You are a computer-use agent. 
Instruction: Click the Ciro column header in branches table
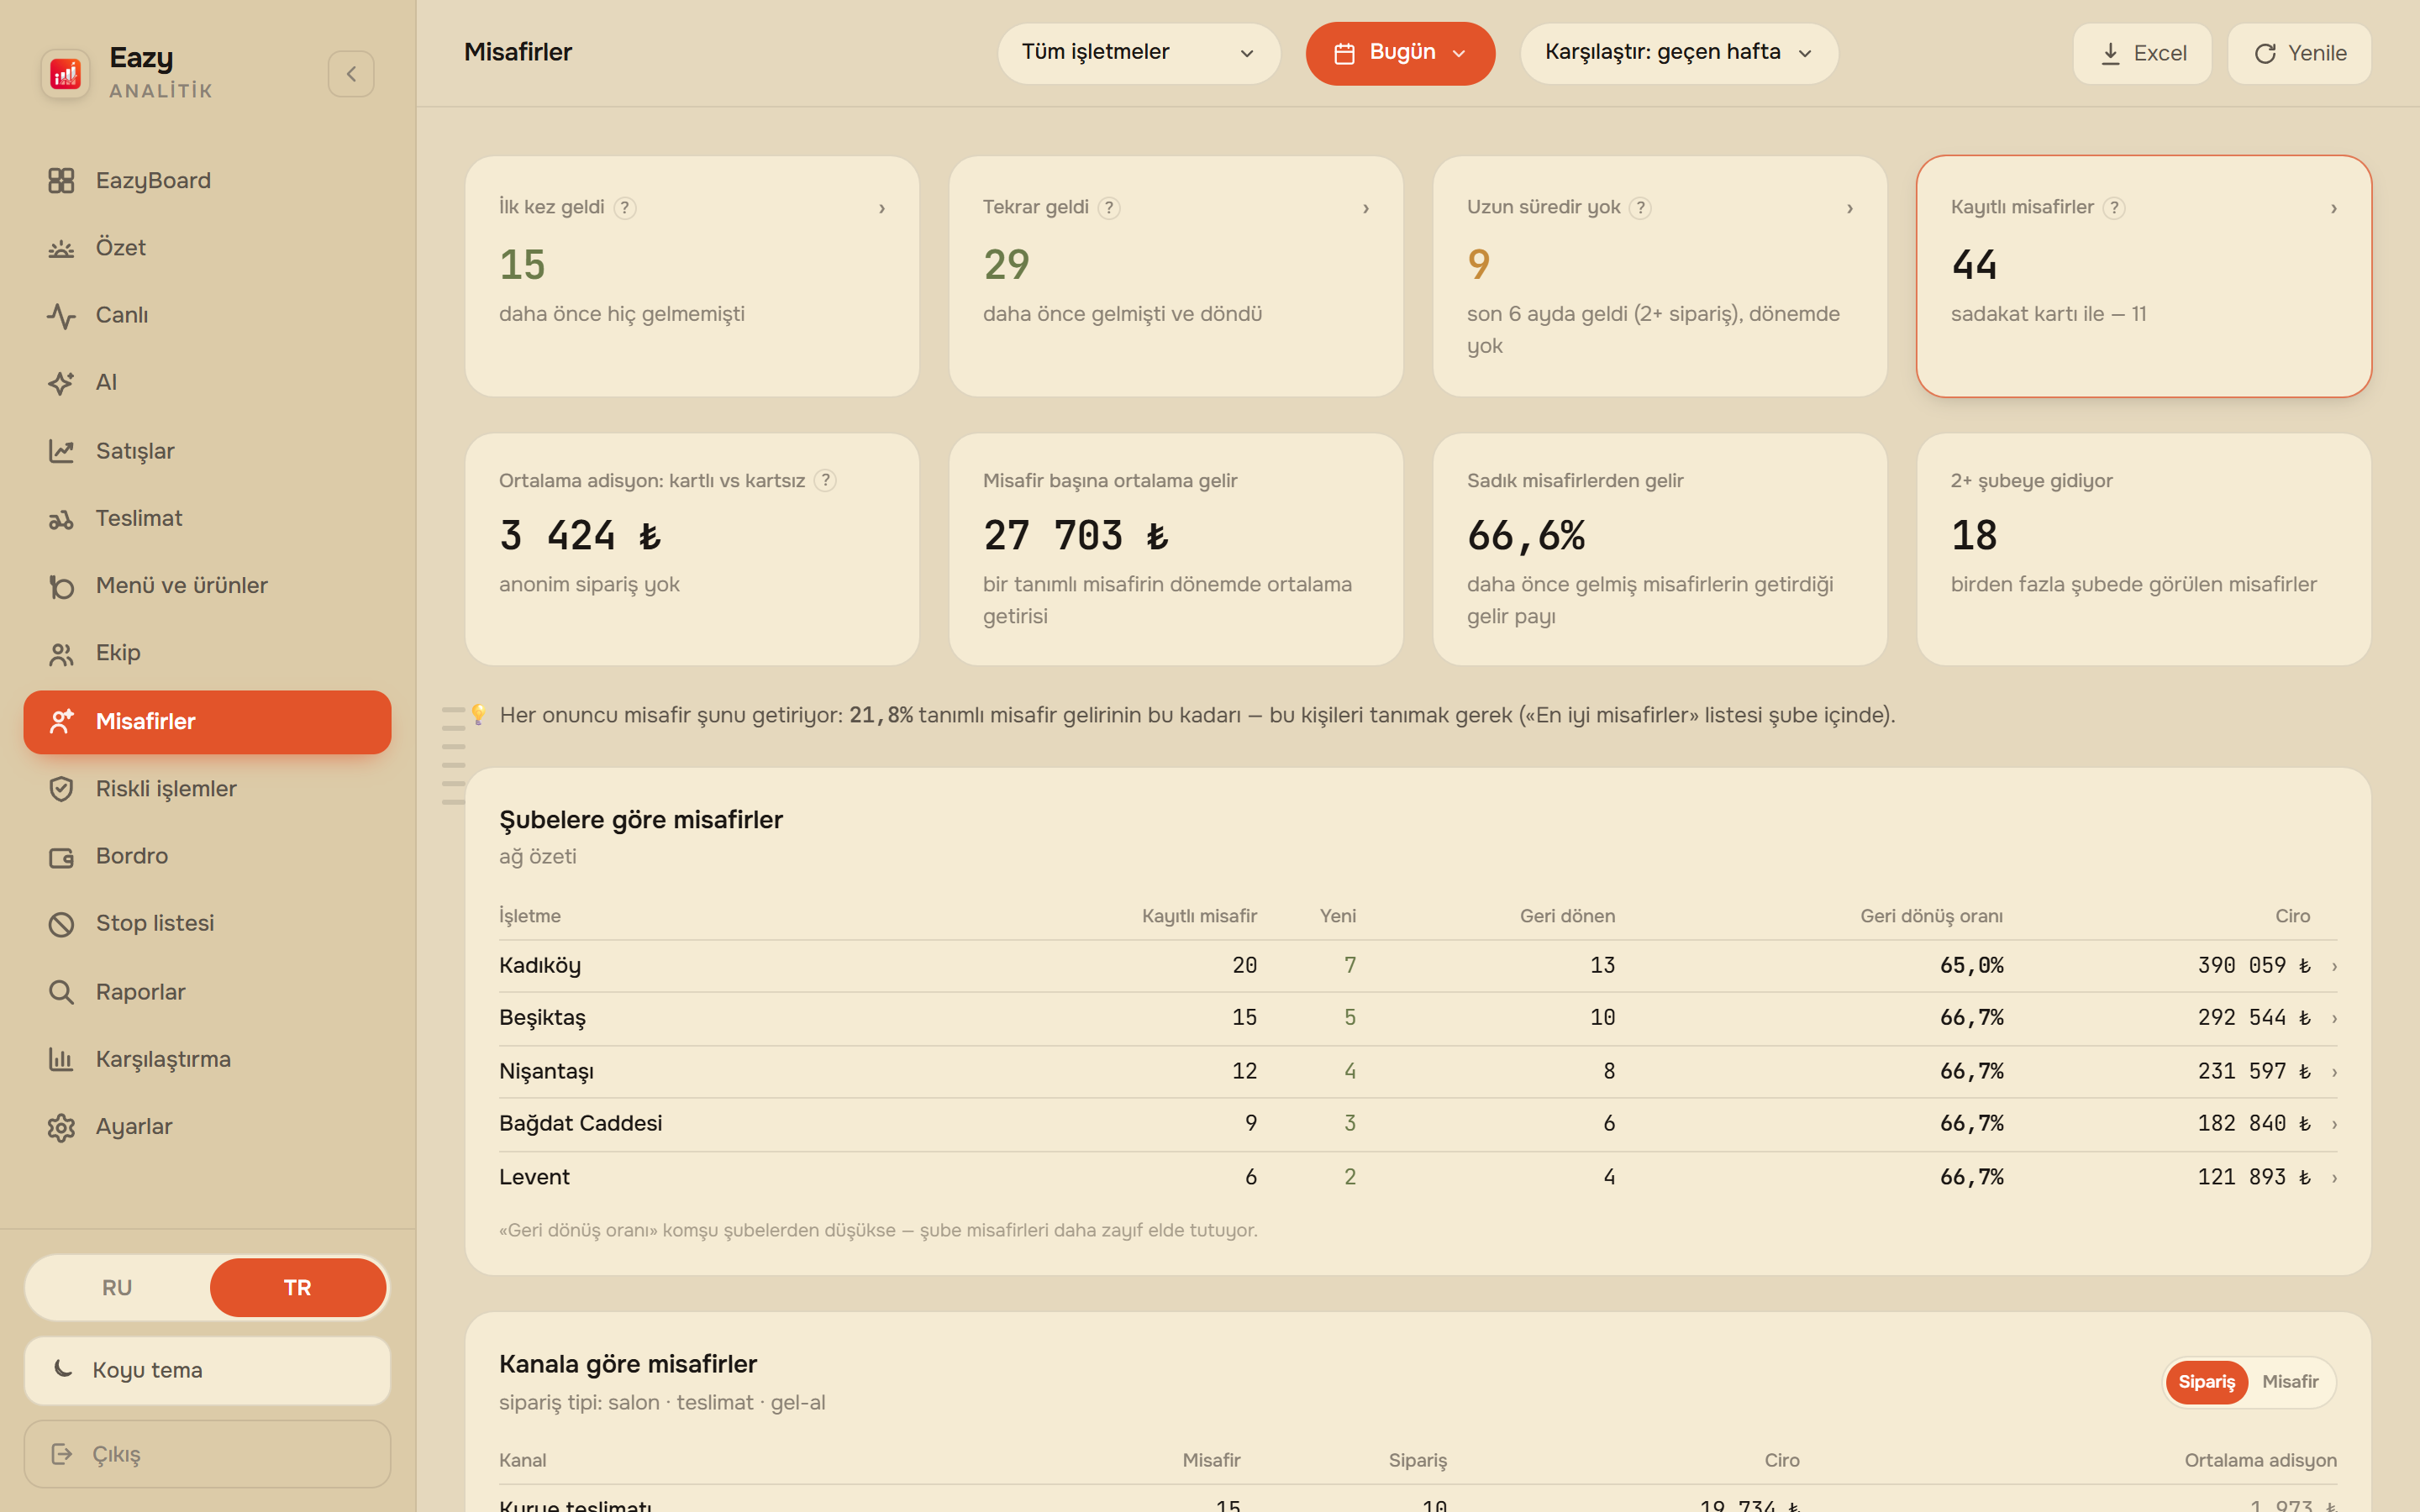[x=2292, y=916]
